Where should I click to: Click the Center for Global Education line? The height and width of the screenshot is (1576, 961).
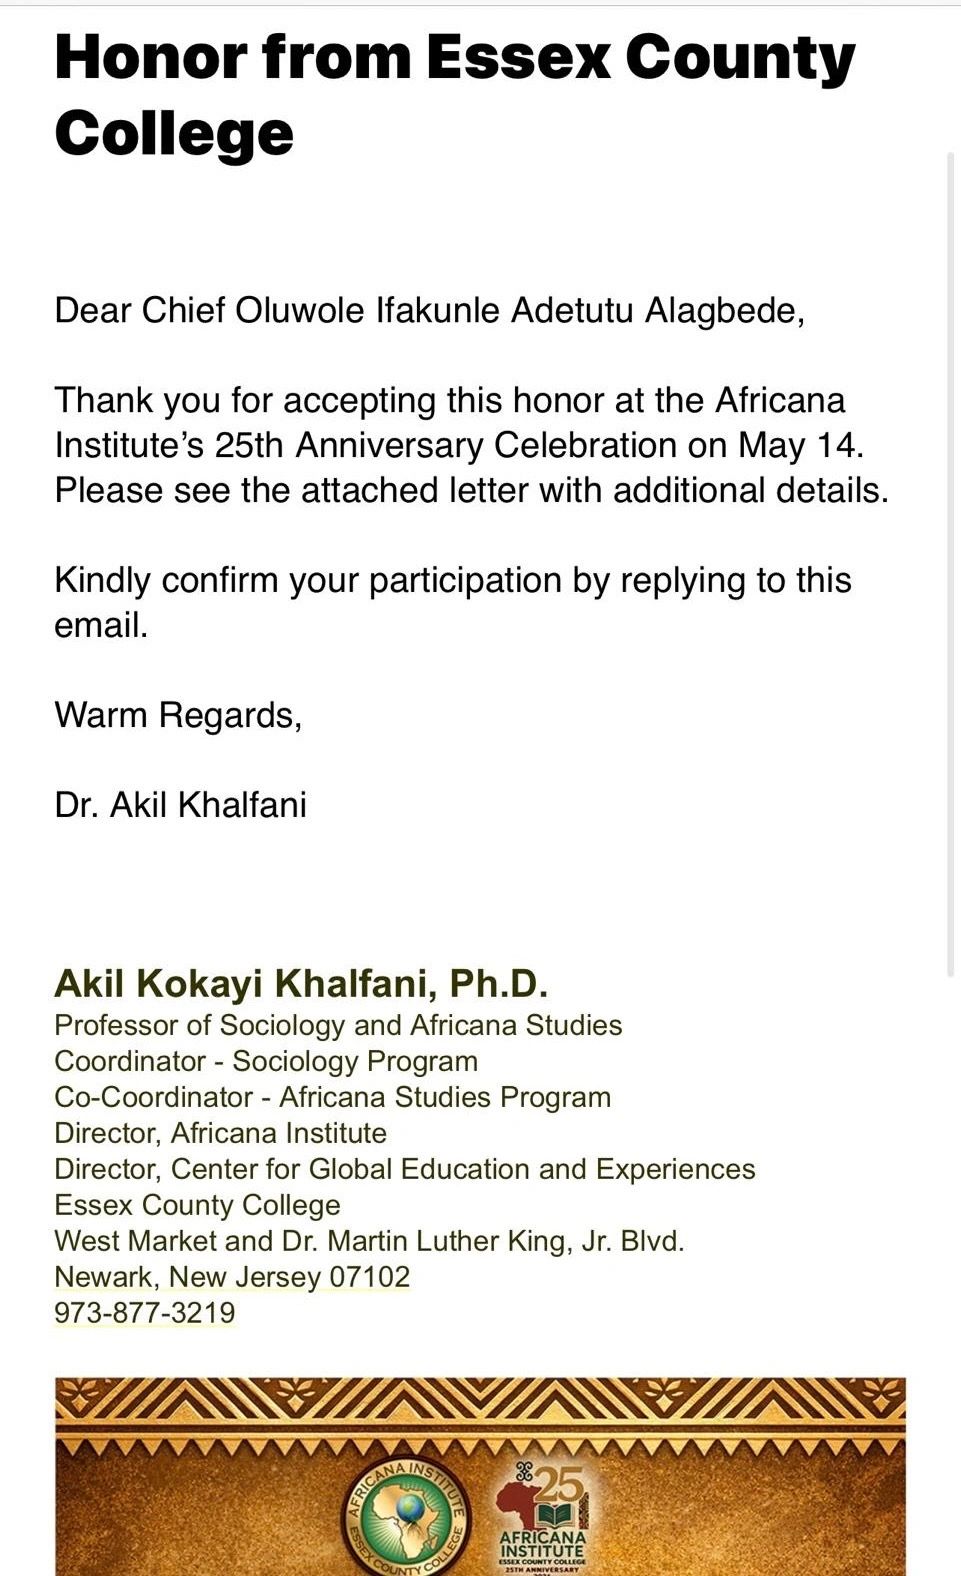405,1169
